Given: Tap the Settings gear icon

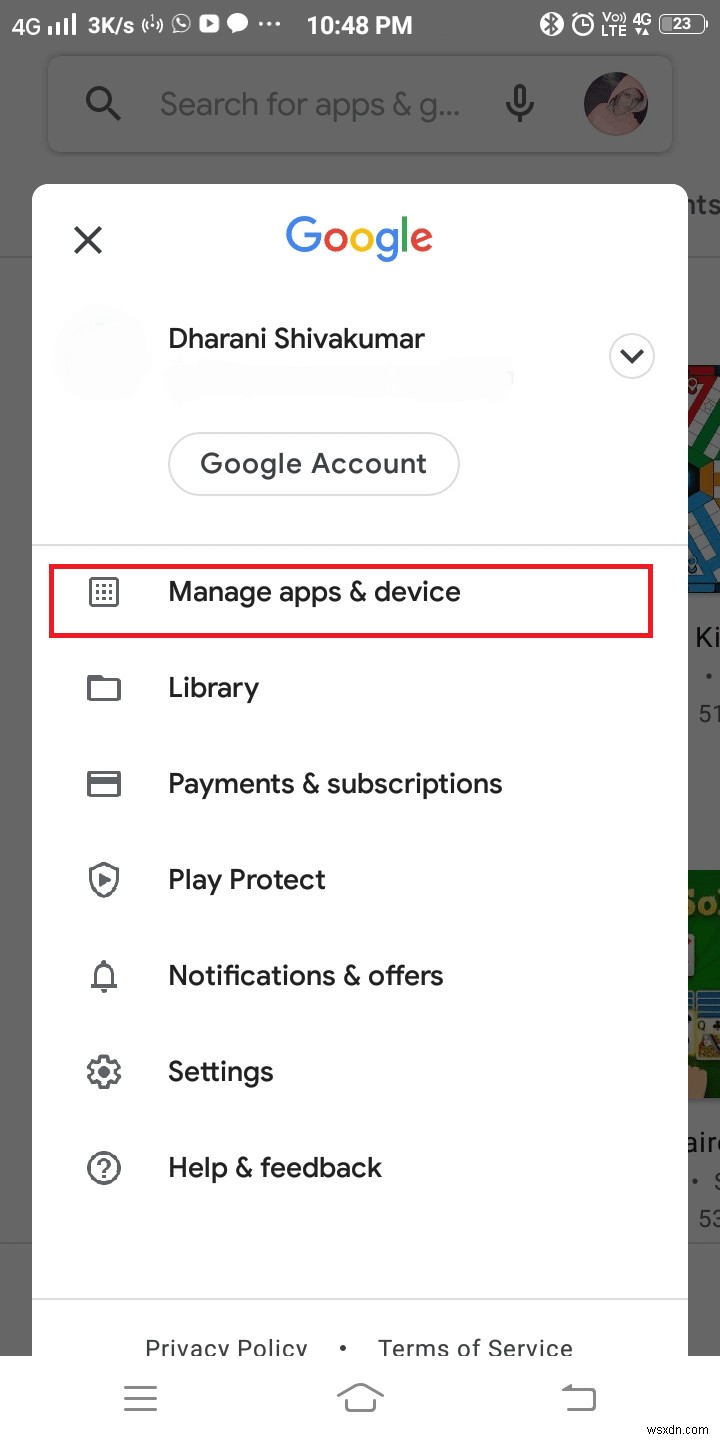Looking at the screenshot, I should click(x=104, y=1072).
